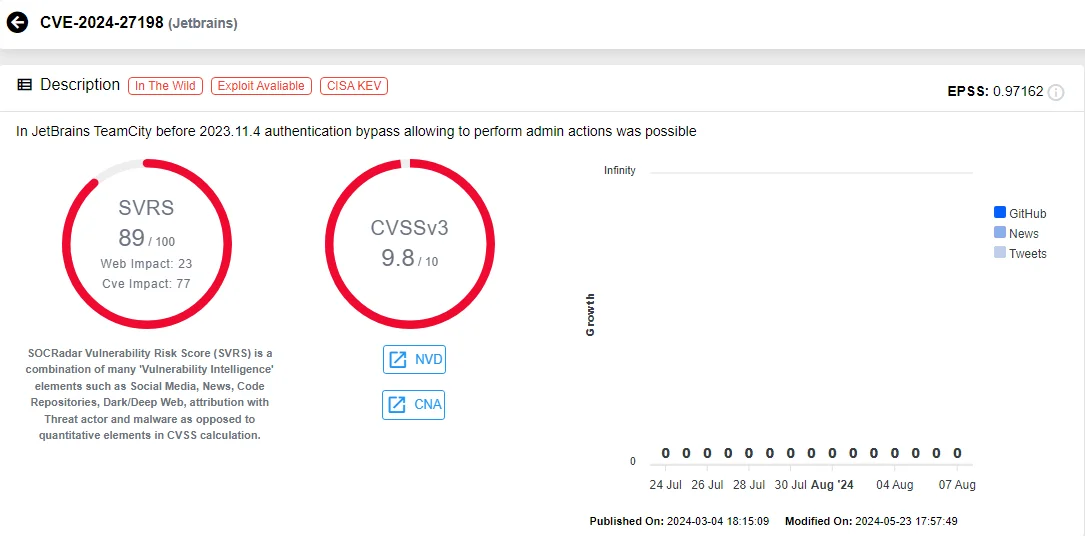
Task: Click the Infinity axis label
Action: click(619, 170)
